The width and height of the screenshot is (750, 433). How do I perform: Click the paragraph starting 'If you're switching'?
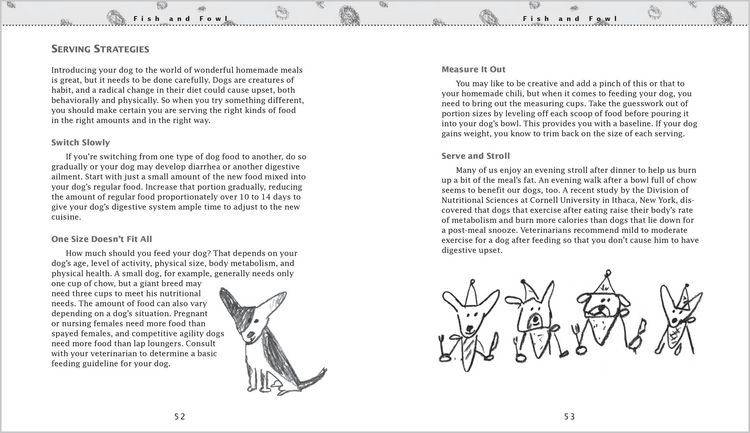click(x=179, y=187)
